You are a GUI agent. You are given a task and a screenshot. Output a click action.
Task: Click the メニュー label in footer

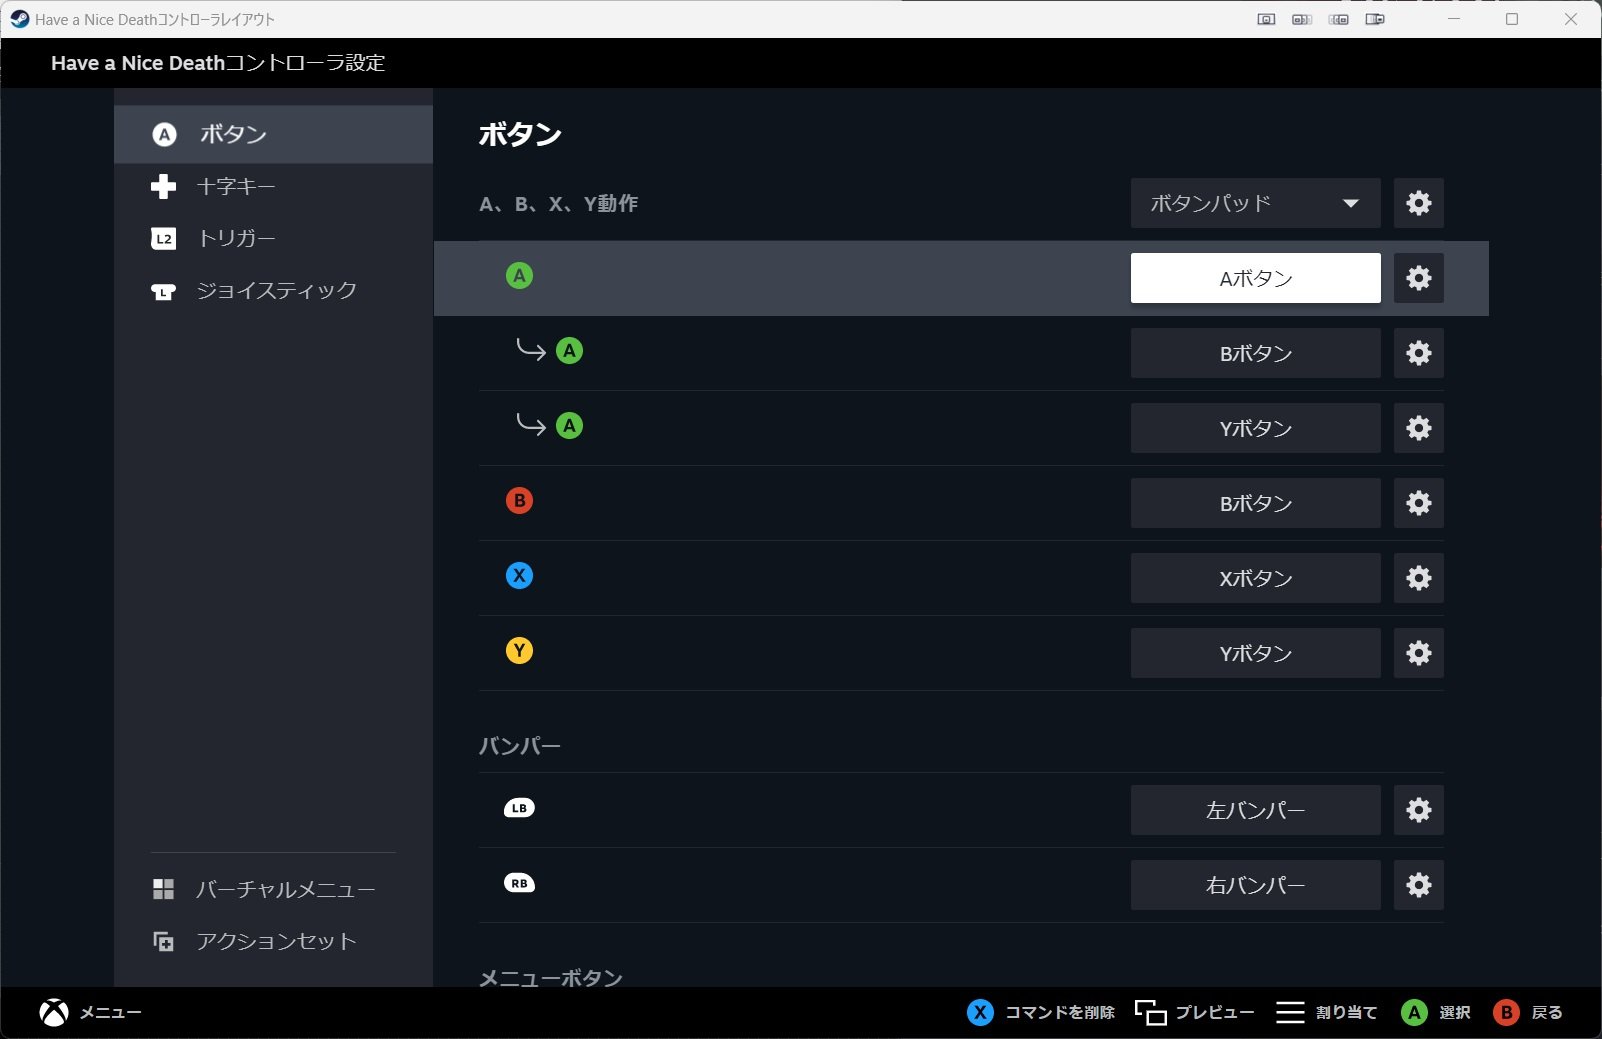110,1012
